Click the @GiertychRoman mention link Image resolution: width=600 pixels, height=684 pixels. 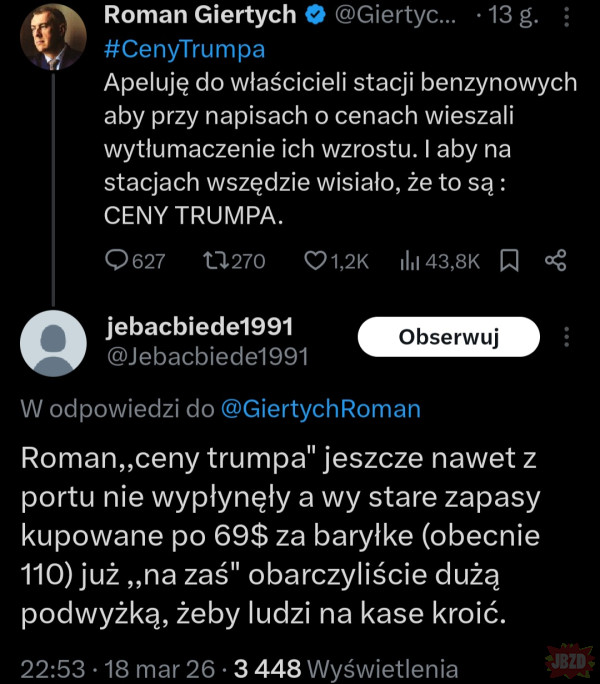click(x=318, y=409)
